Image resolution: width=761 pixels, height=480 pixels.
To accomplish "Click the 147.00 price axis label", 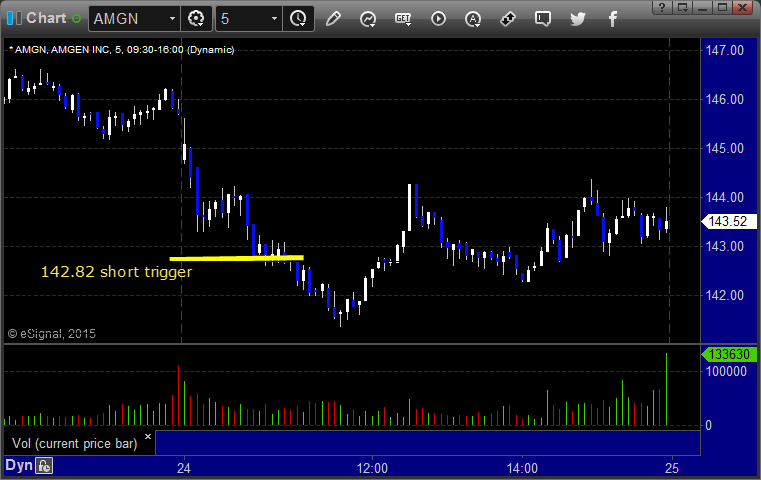I will 725,50.
